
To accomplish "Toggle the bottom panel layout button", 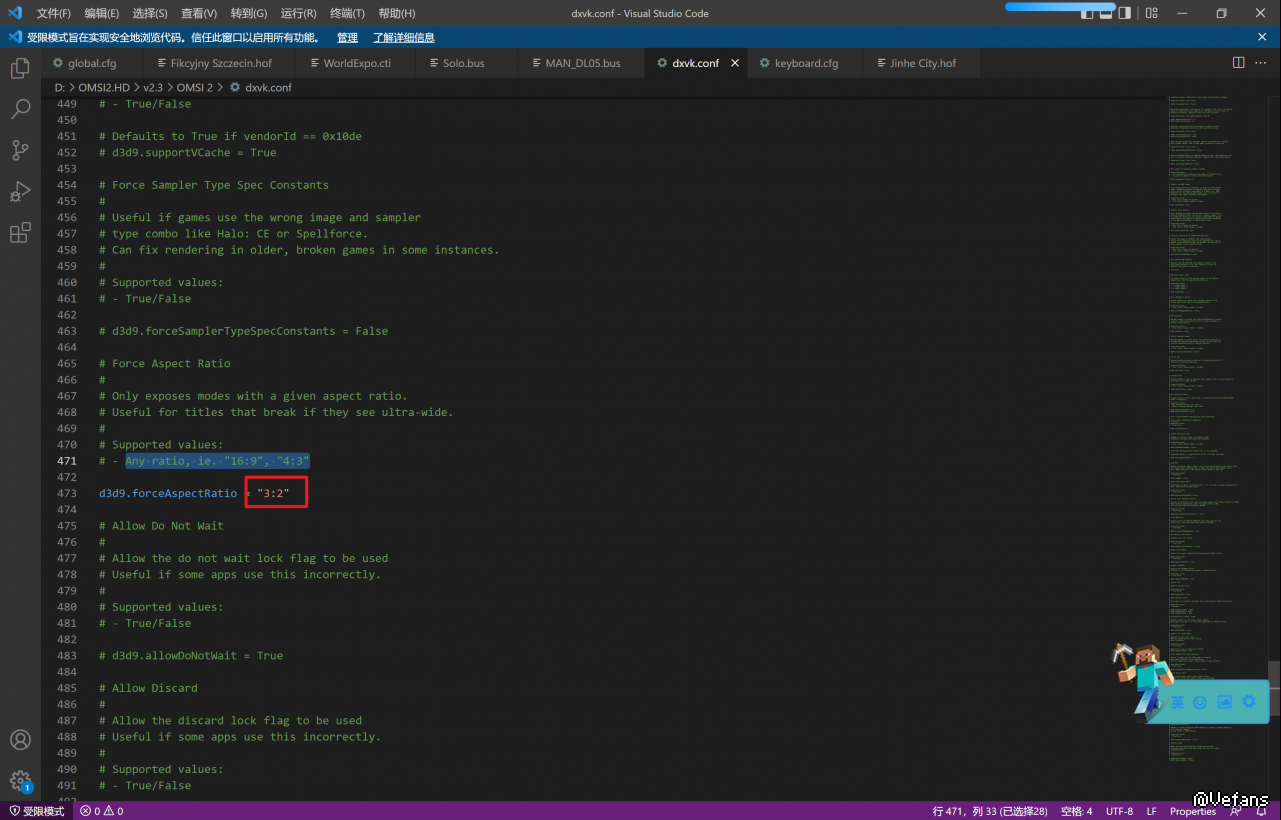I will (x=1106, y=13).
